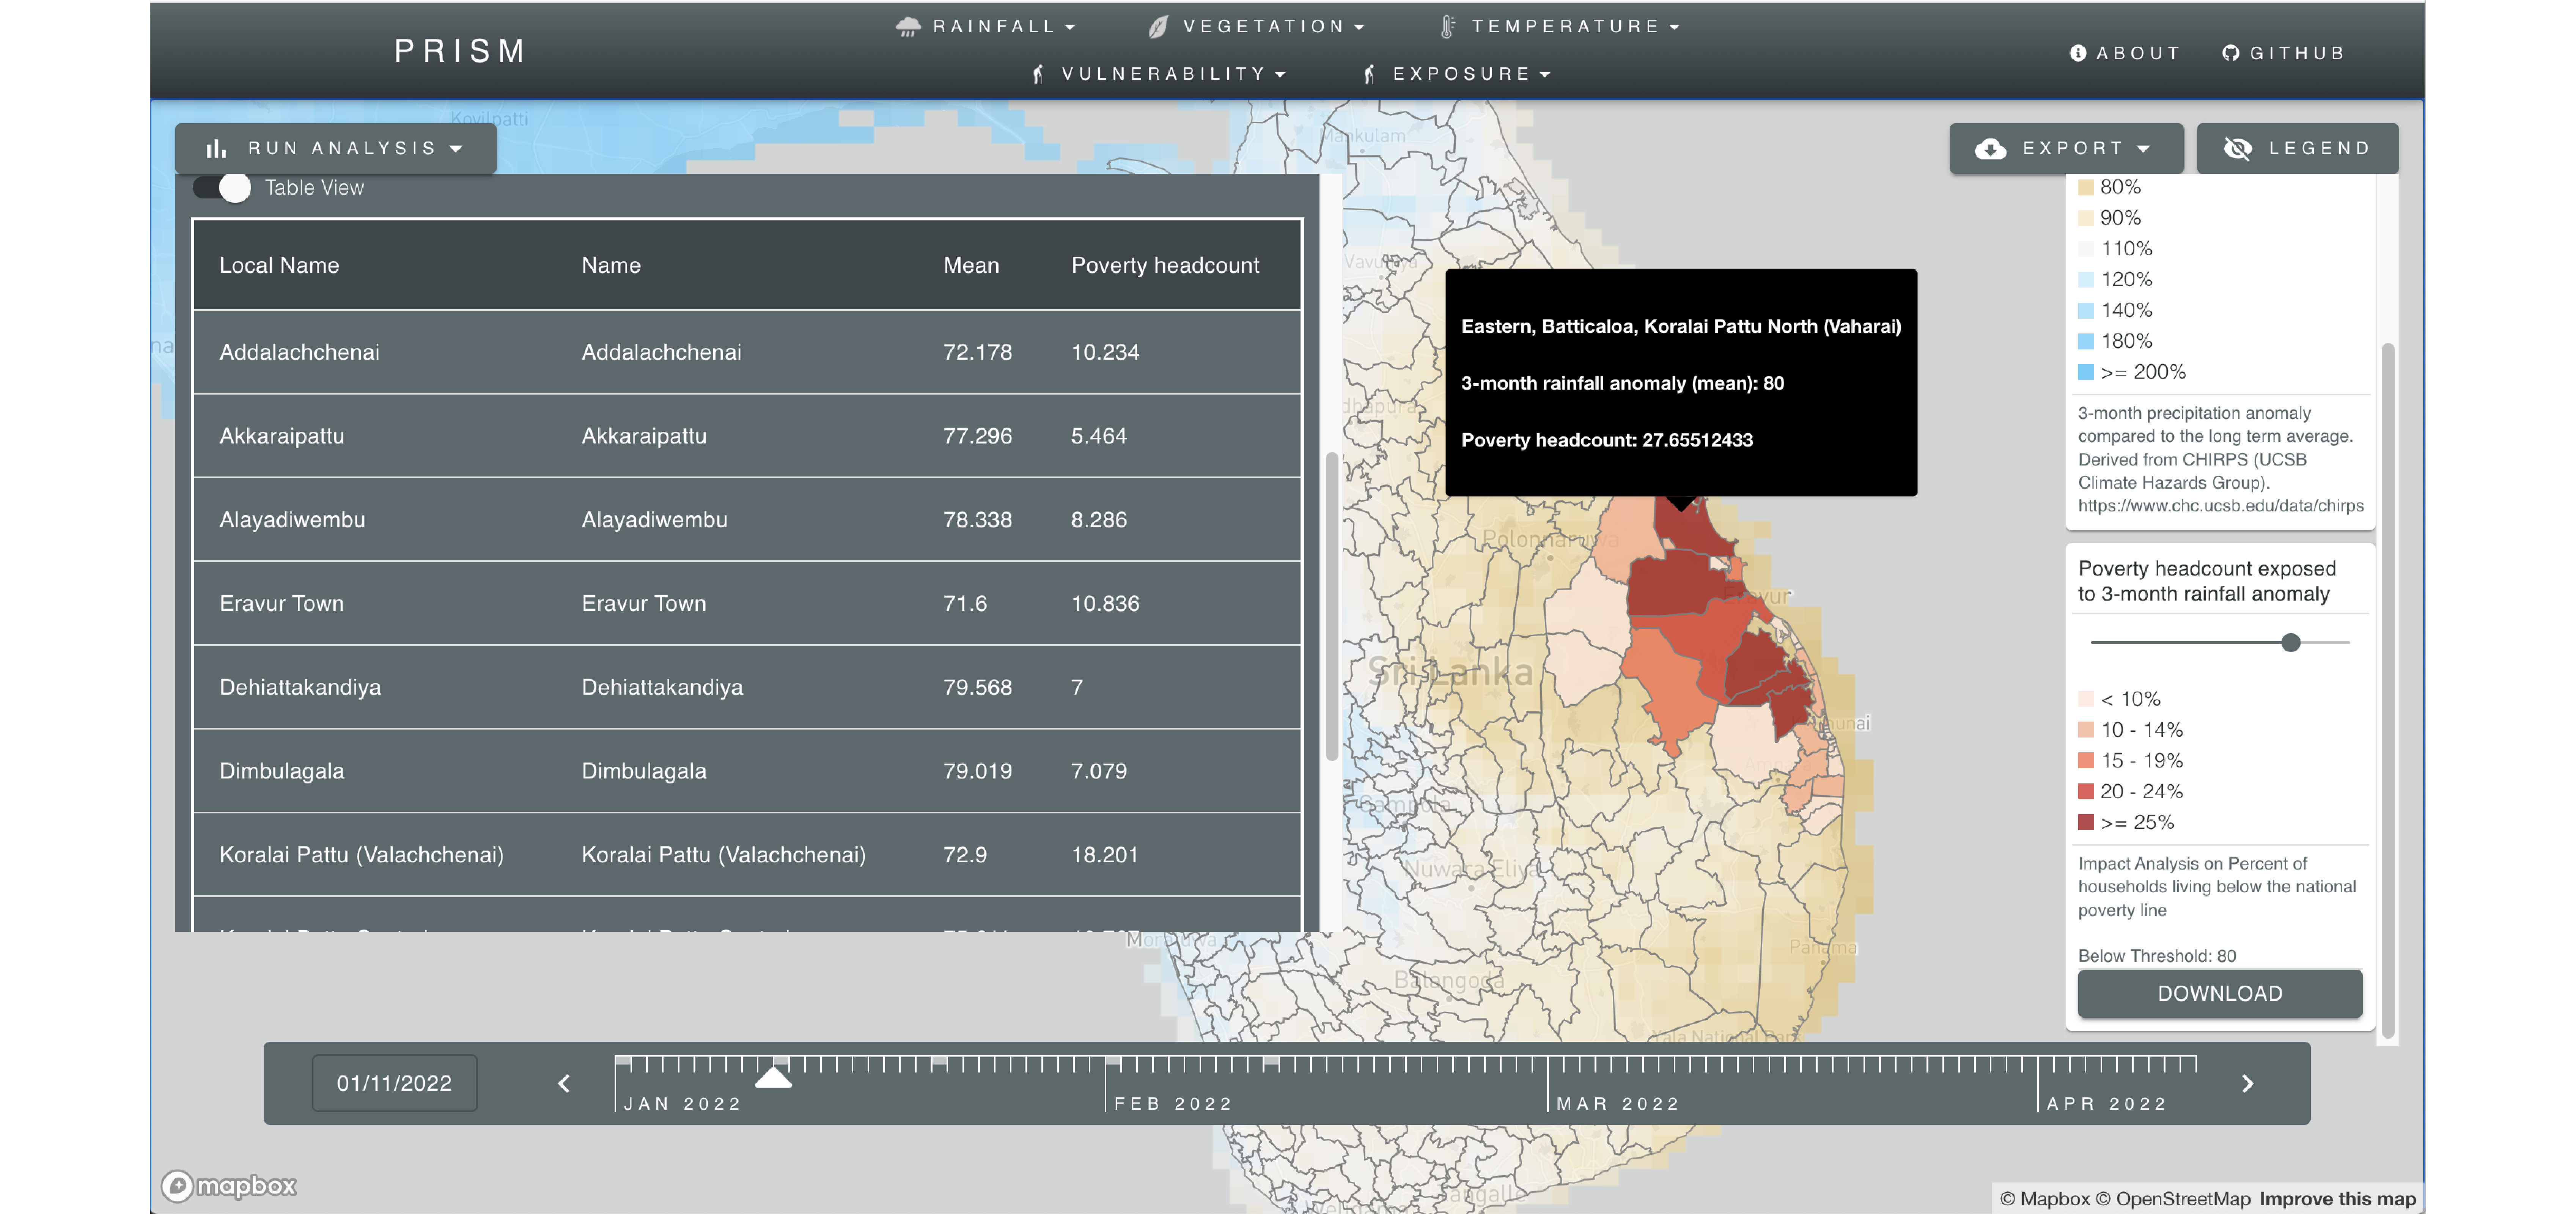Select the Akkaraipattu table row

coord(747,436)
